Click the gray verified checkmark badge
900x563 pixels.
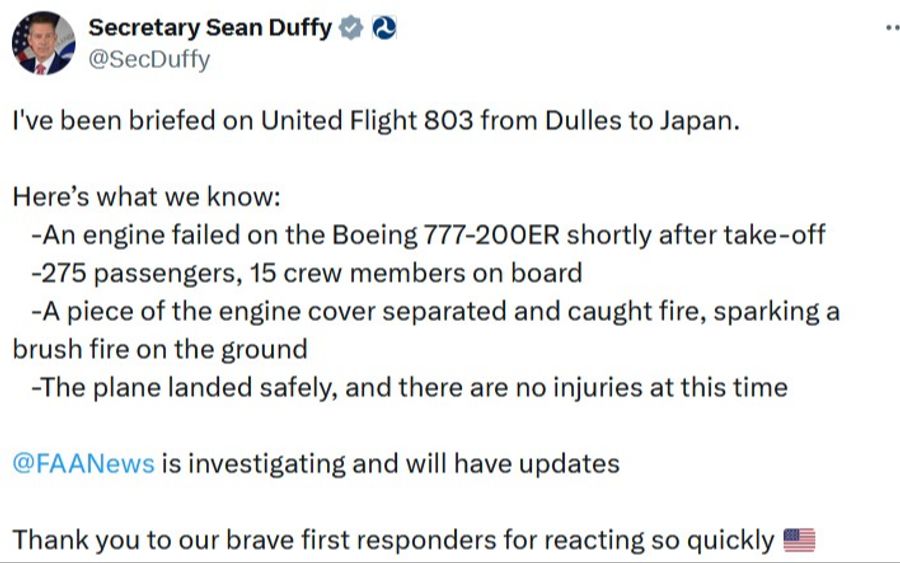click(x=350, y=28)
